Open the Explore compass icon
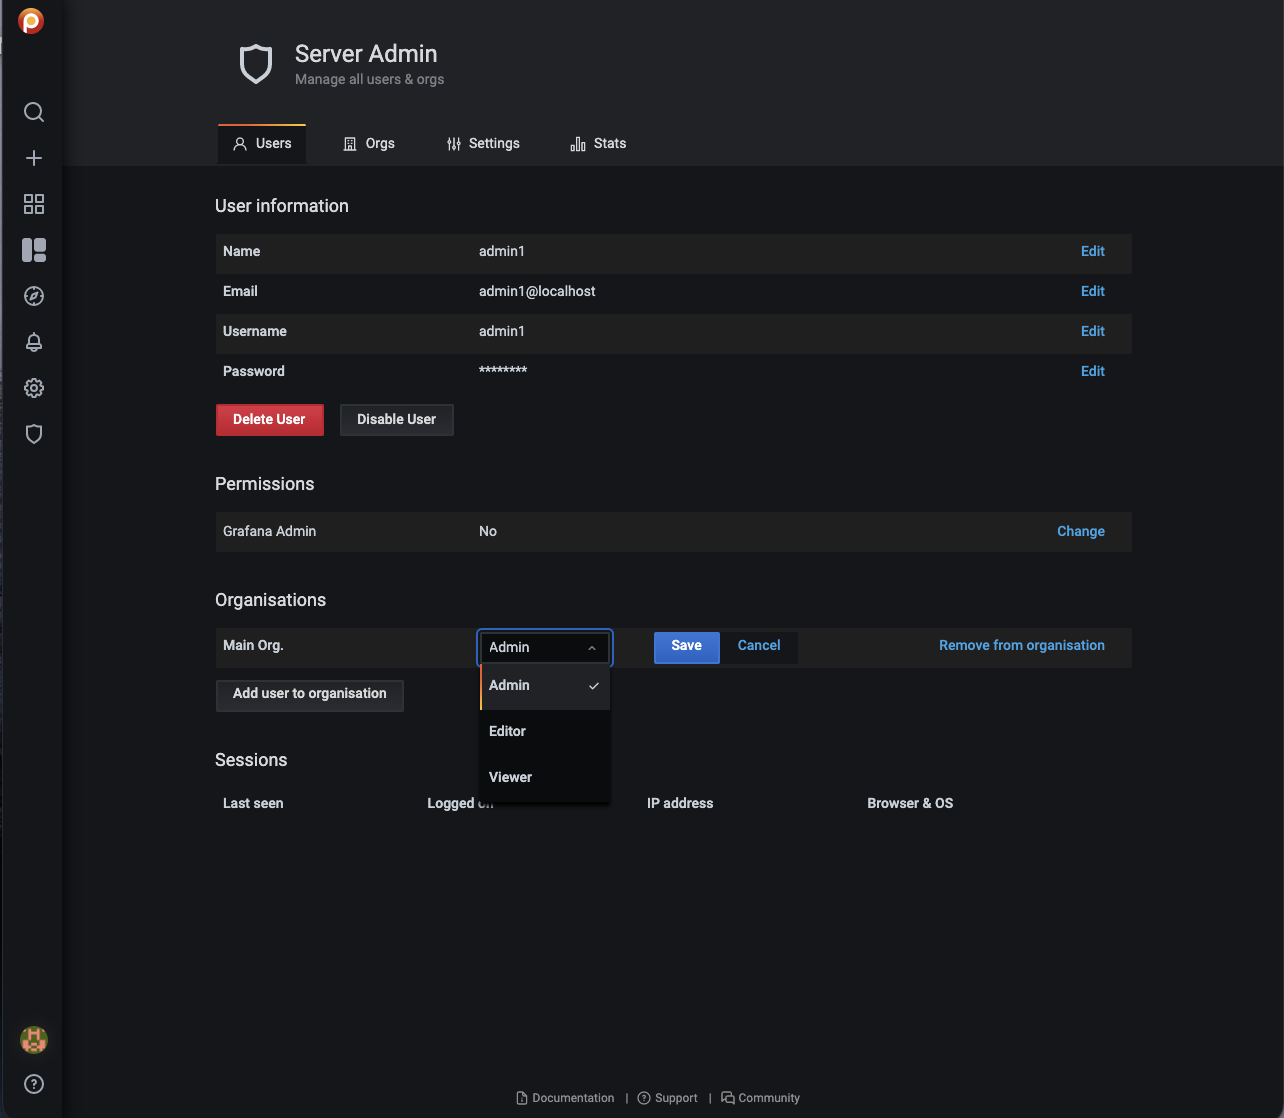1284x1118 pixels. coord(34,296)
